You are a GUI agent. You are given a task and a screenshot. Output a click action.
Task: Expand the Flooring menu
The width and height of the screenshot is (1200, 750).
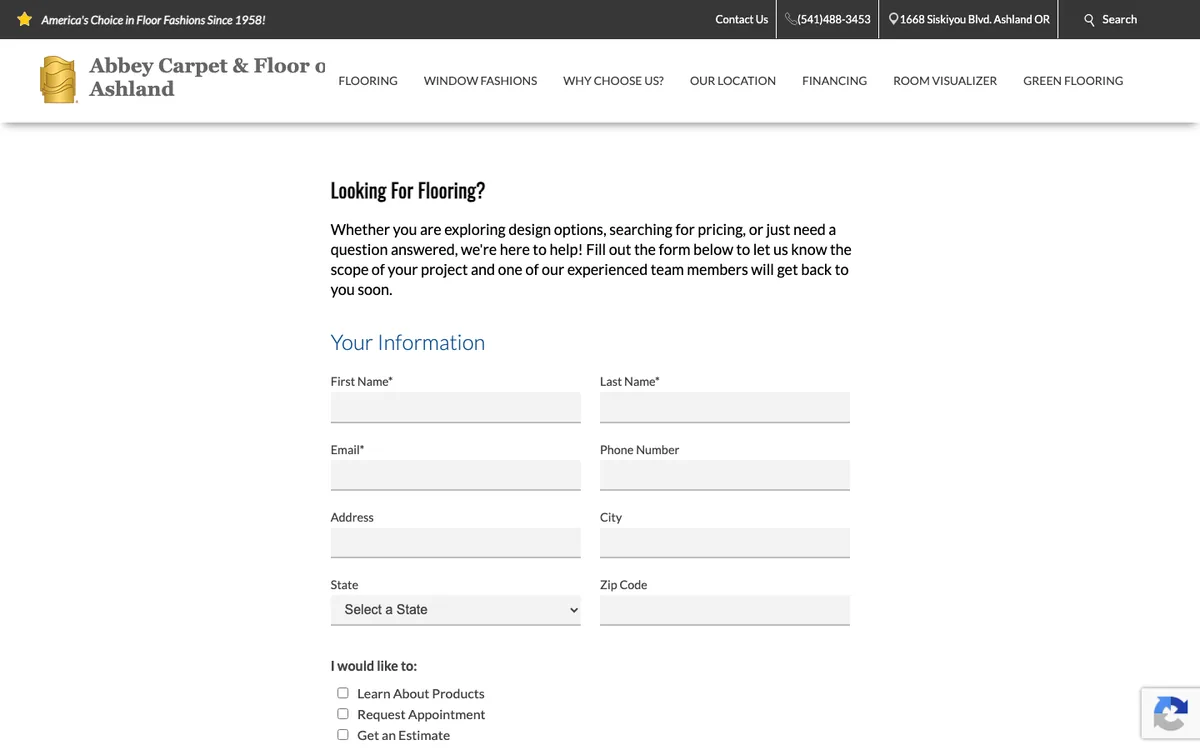click(368, 81)
